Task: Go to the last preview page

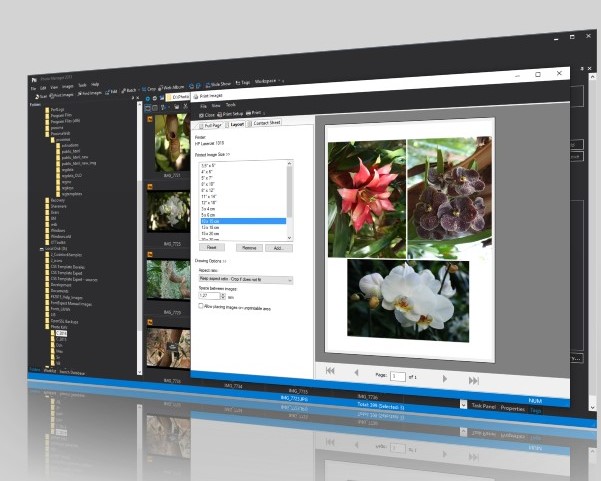Action: 474,381
